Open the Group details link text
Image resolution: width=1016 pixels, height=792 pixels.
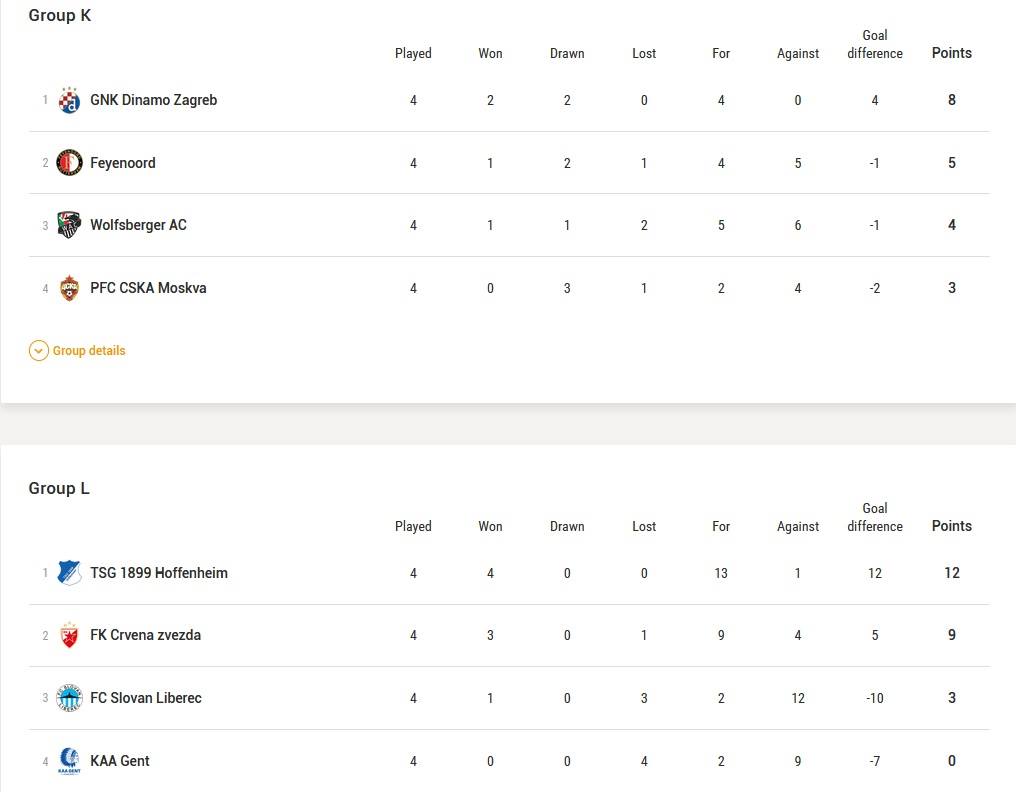[x=89, y=351]
